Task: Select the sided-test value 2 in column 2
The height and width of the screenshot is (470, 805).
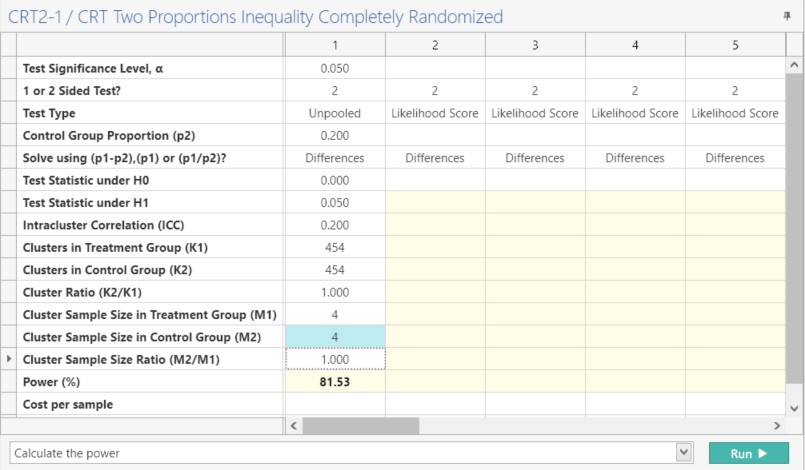Action: (435, 90)
